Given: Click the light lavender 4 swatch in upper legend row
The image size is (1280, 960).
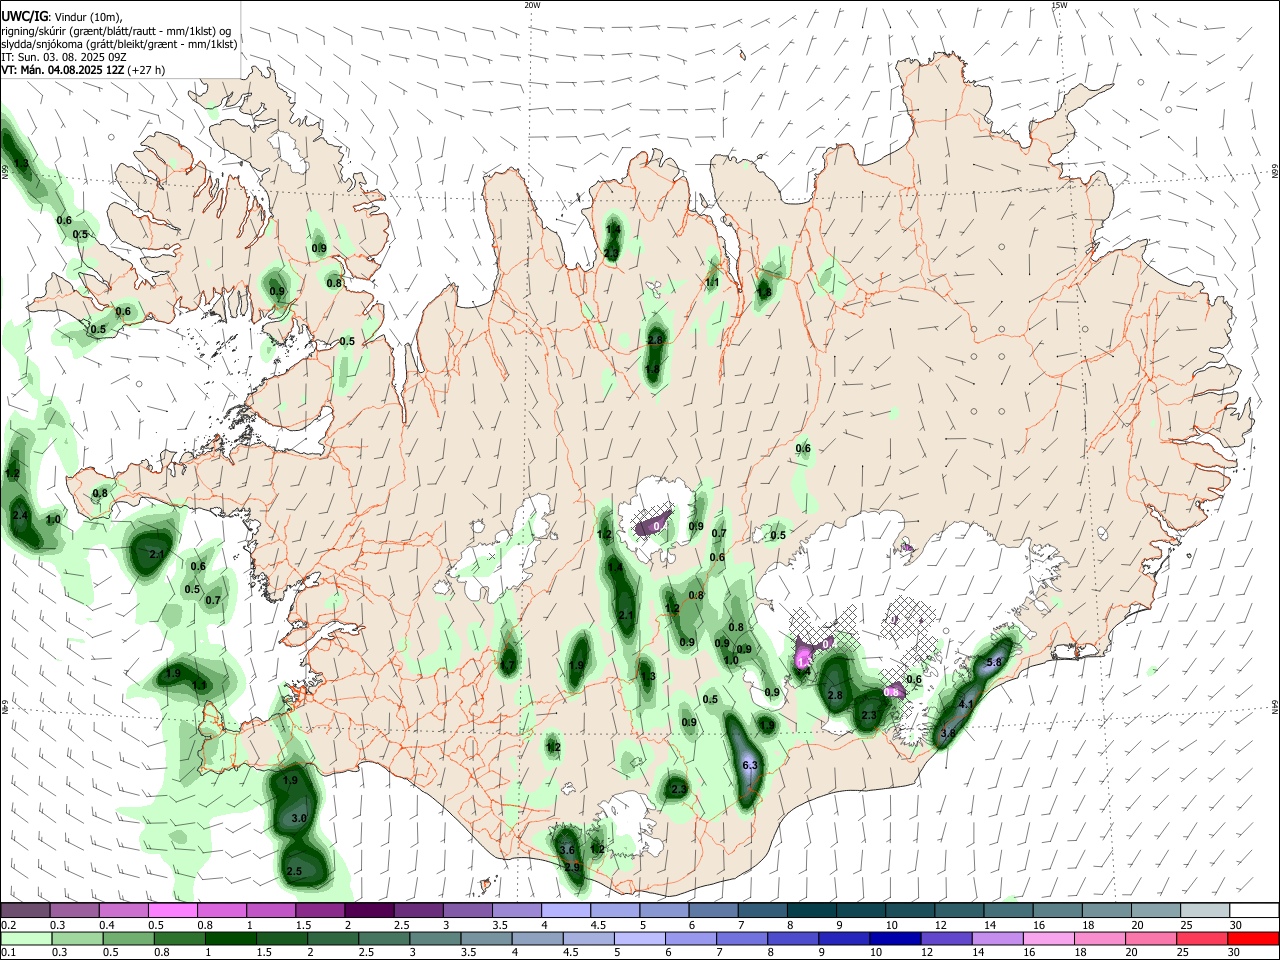Looking at the screenshot, I should [x=564, y=911].
